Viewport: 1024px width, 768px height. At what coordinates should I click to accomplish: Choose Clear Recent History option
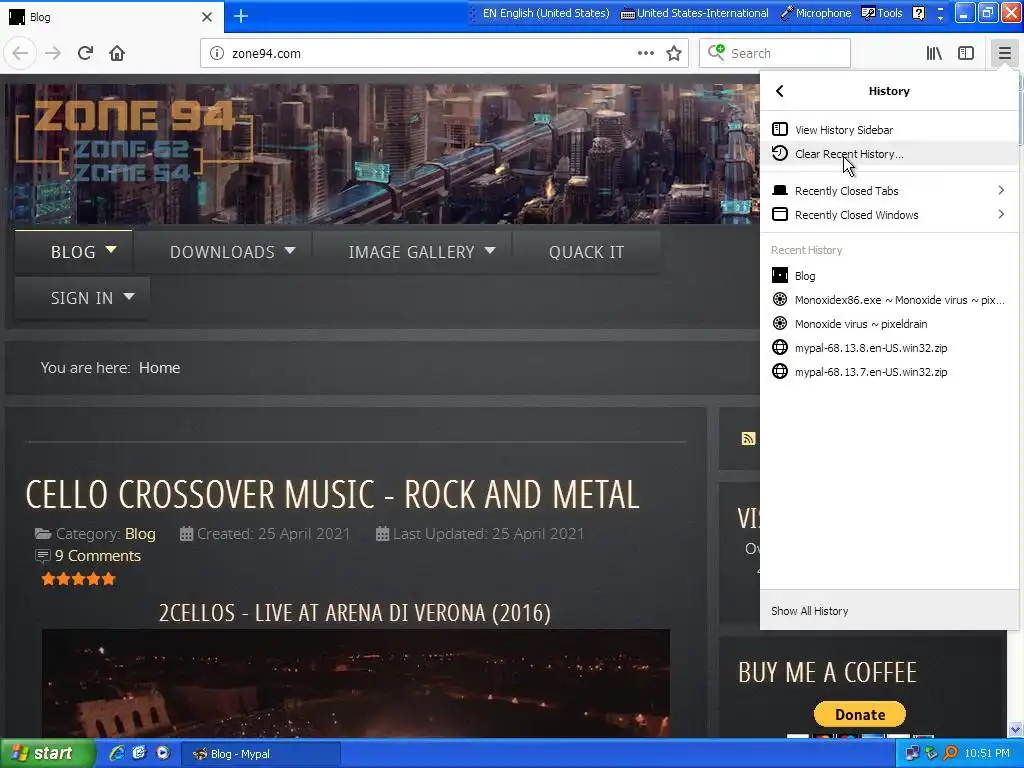tap(889, 154)
